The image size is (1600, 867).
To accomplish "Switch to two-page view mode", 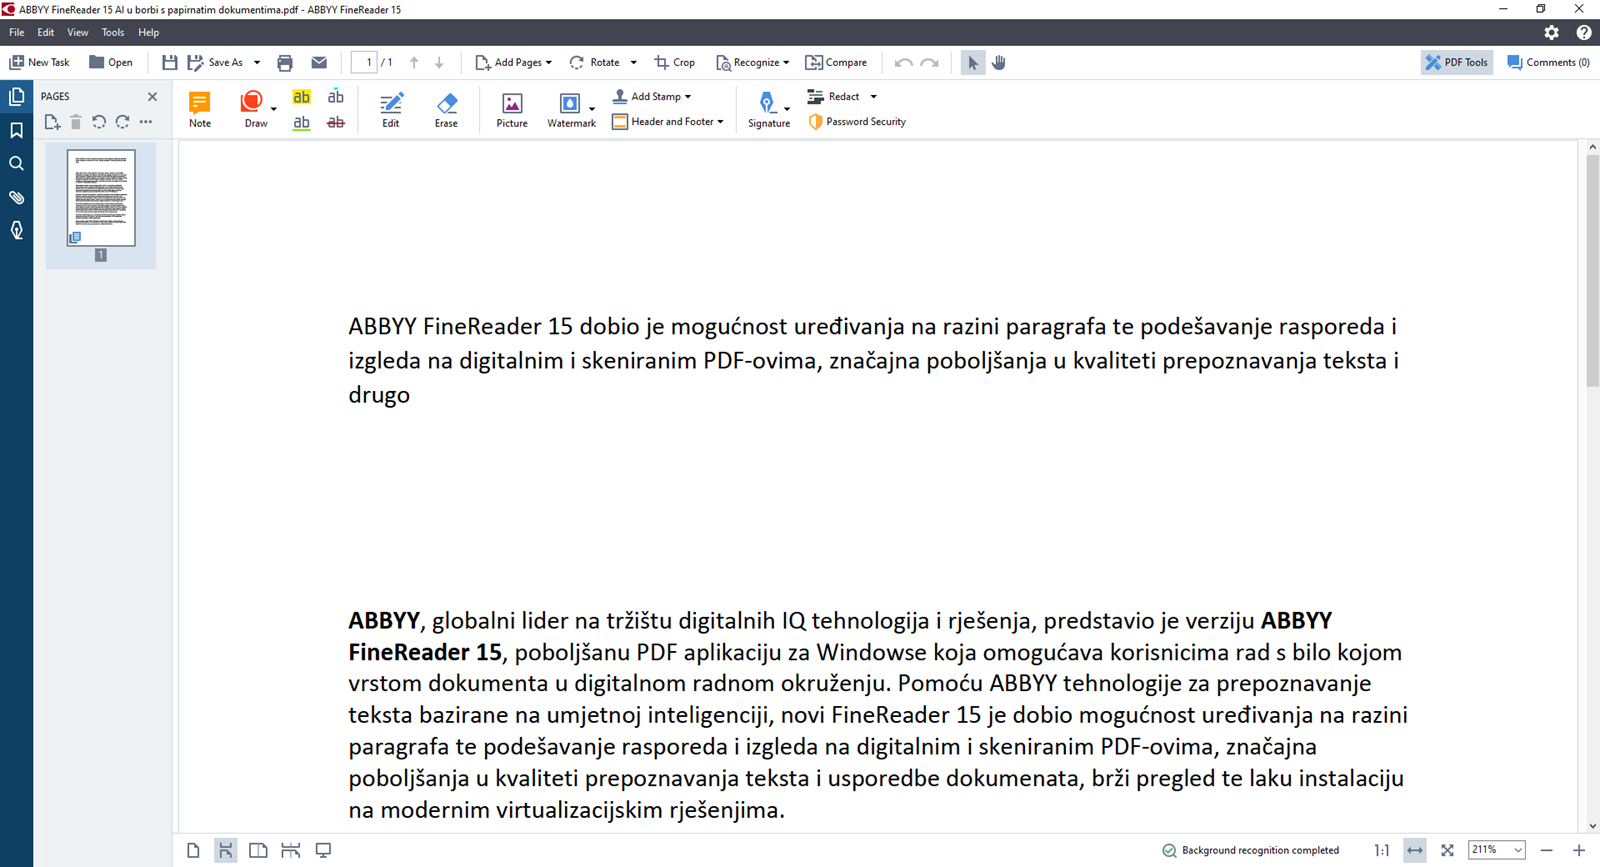I will click(258, 850).
